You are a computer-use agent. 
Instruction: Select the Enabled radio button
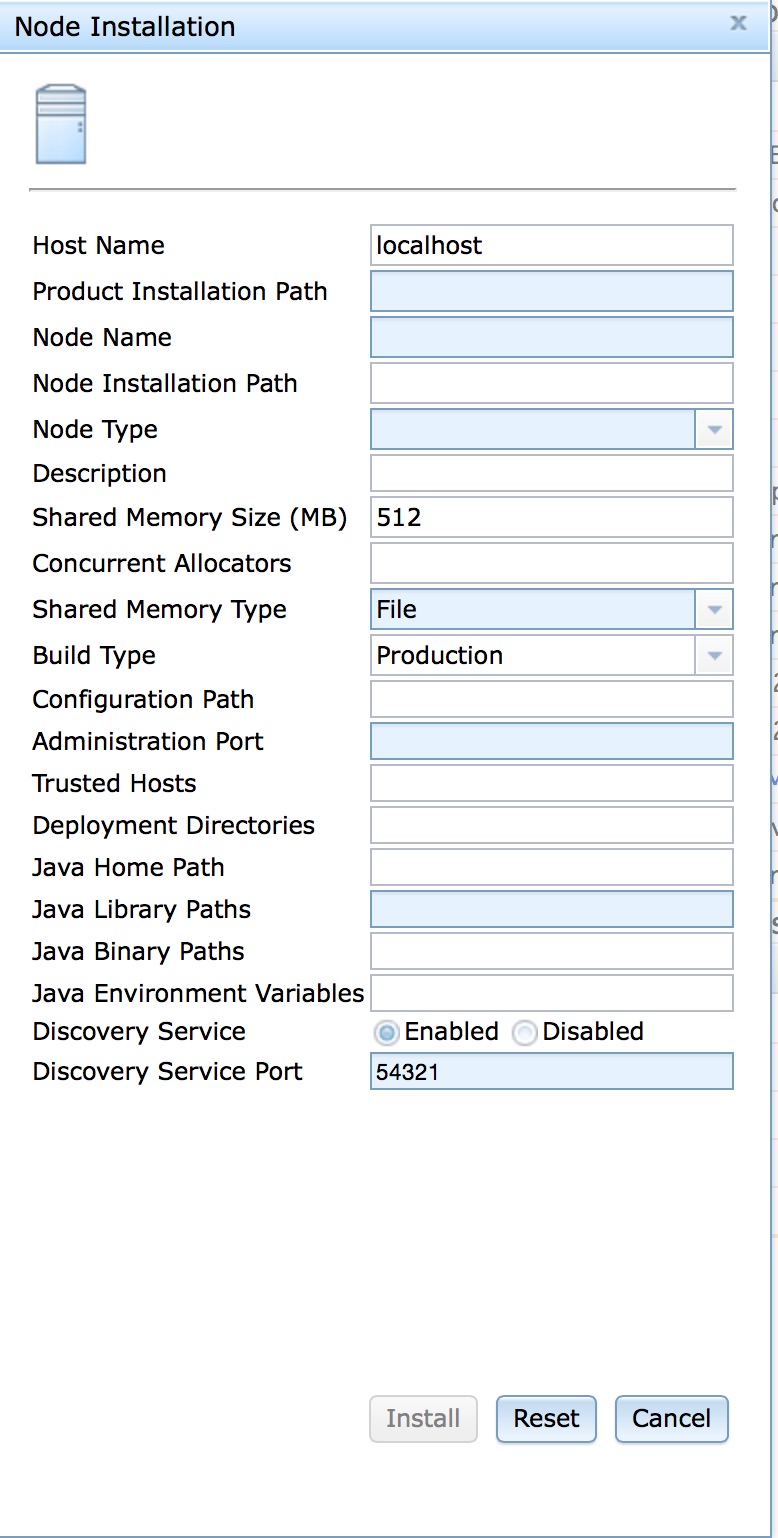386,1032
